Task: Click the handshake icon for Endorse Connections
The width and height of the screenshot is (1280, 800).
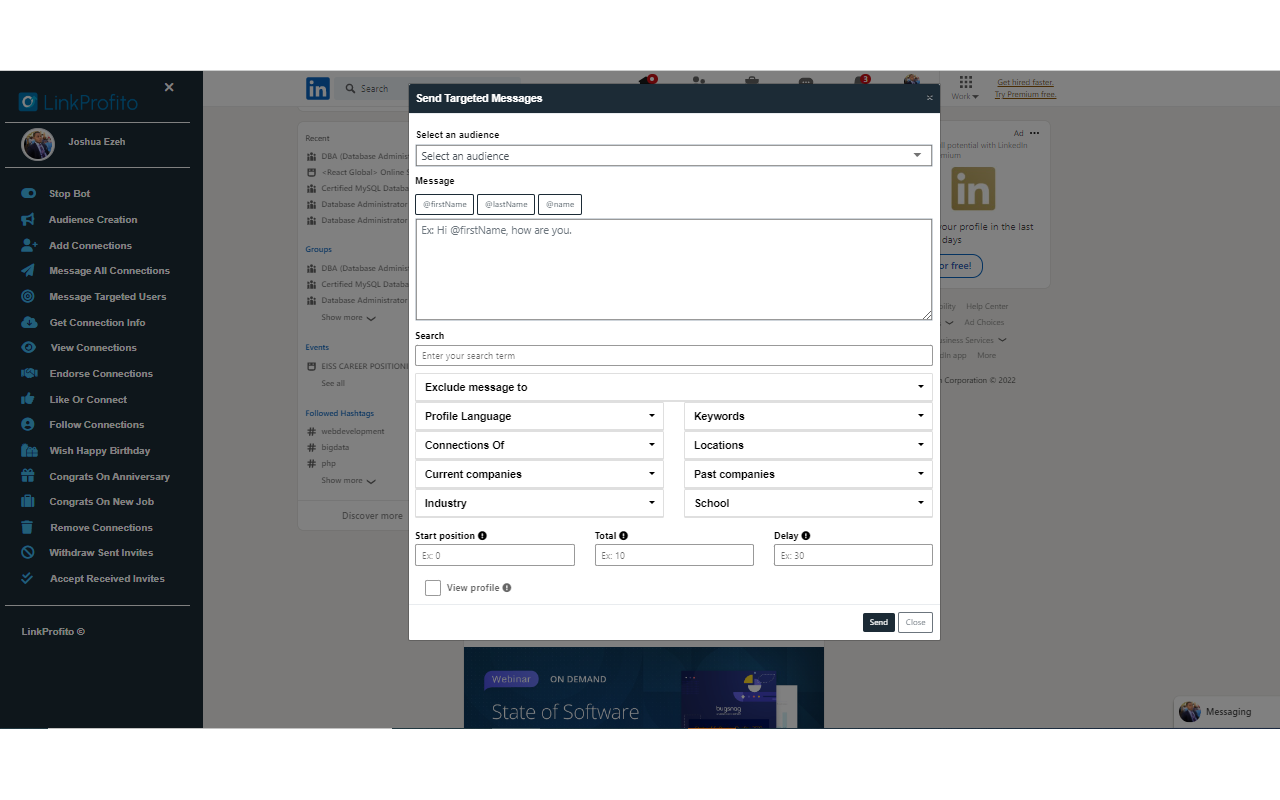Action: [x=29, y=373]
